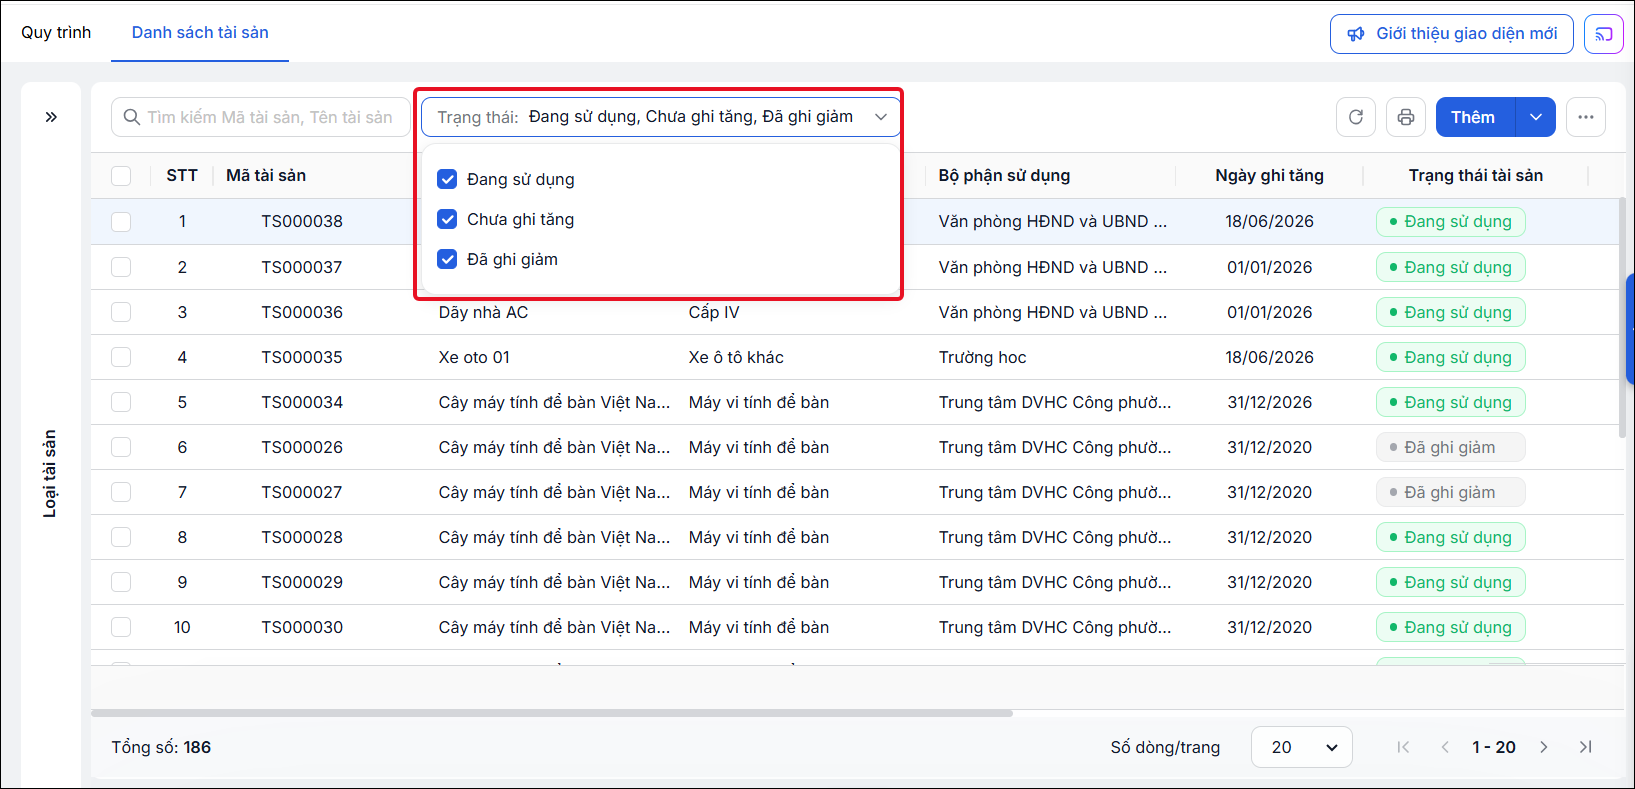Viewport: 1635px width, 789px height.
Task: Click the Trường hoc department cell
Action: [982, 357]
